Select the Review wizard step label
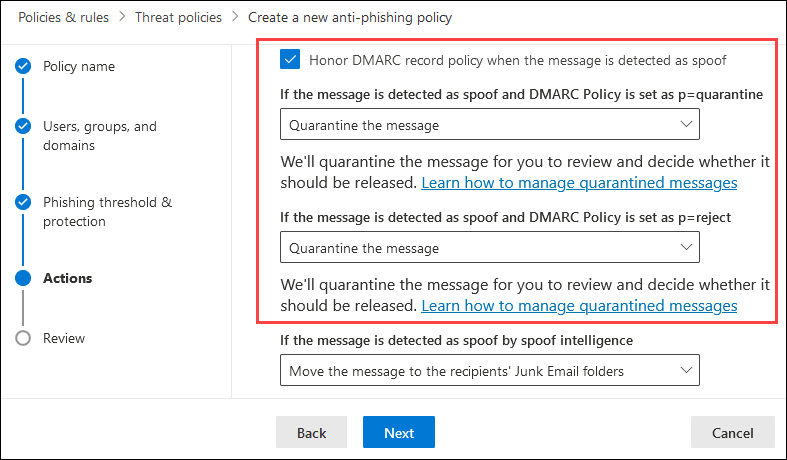The image size is (787, 460). pos(64,338)
